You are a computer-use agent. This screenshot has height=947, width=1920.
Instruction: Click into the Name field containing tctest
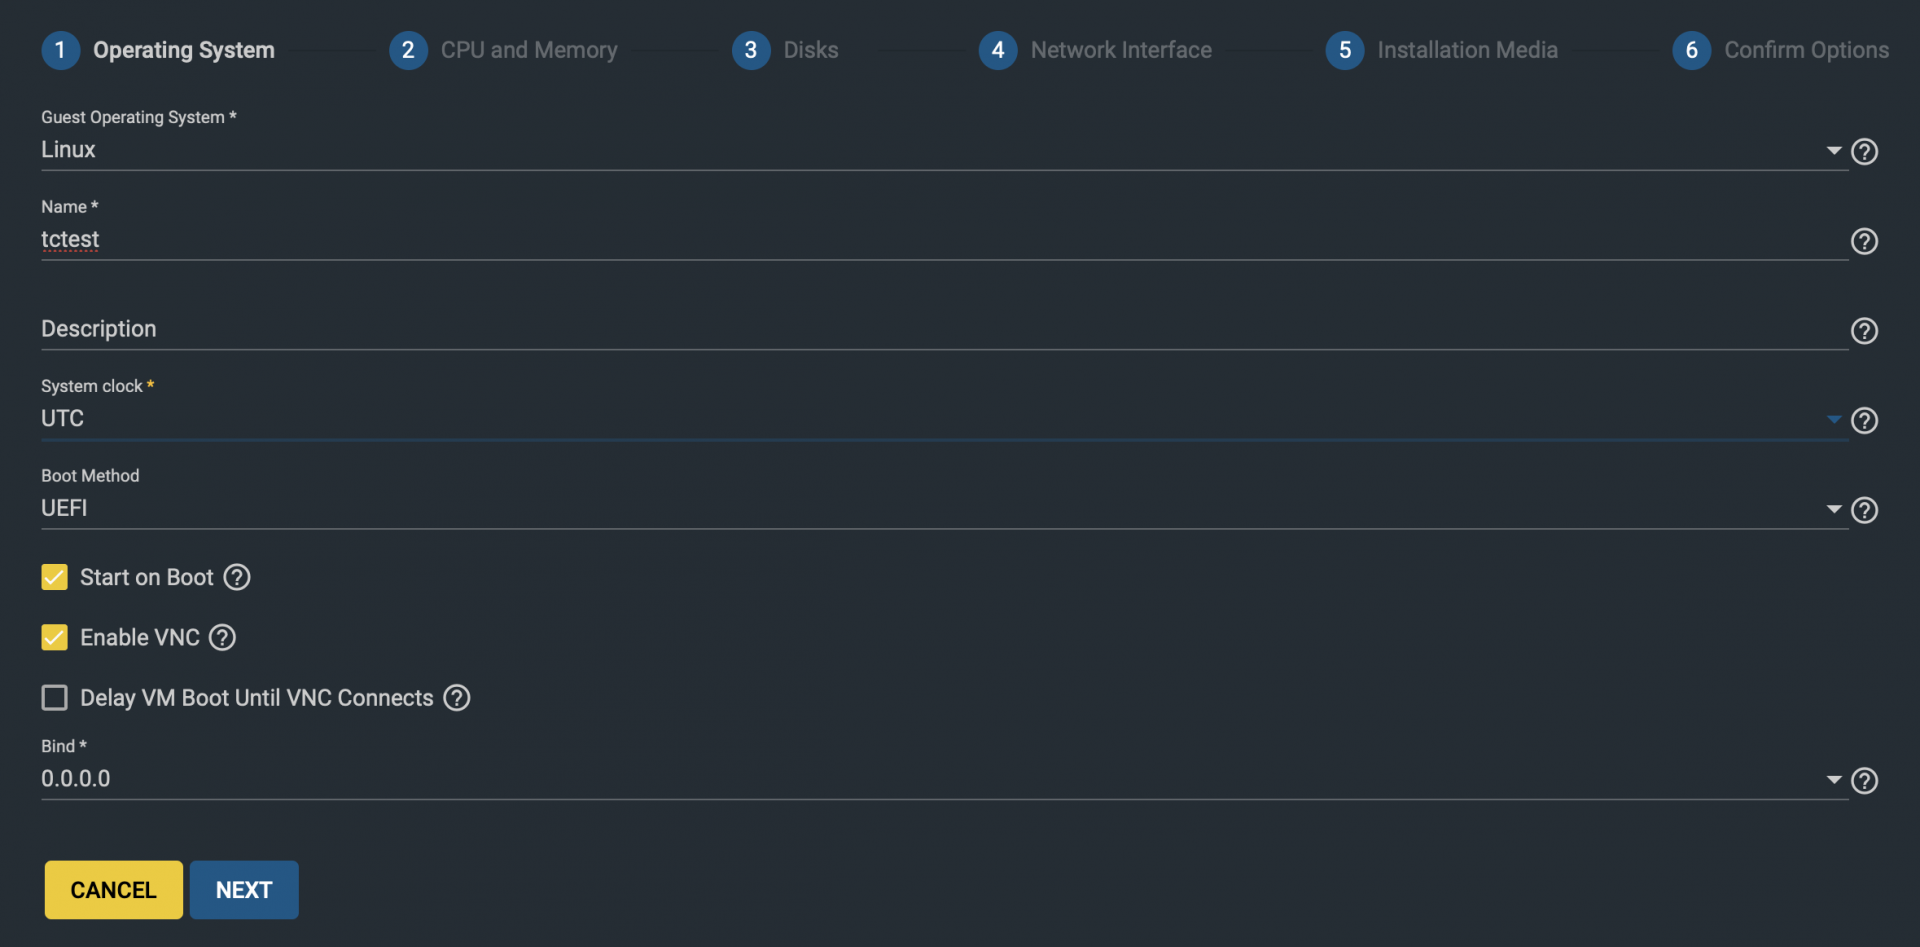(x=944, y=240)
